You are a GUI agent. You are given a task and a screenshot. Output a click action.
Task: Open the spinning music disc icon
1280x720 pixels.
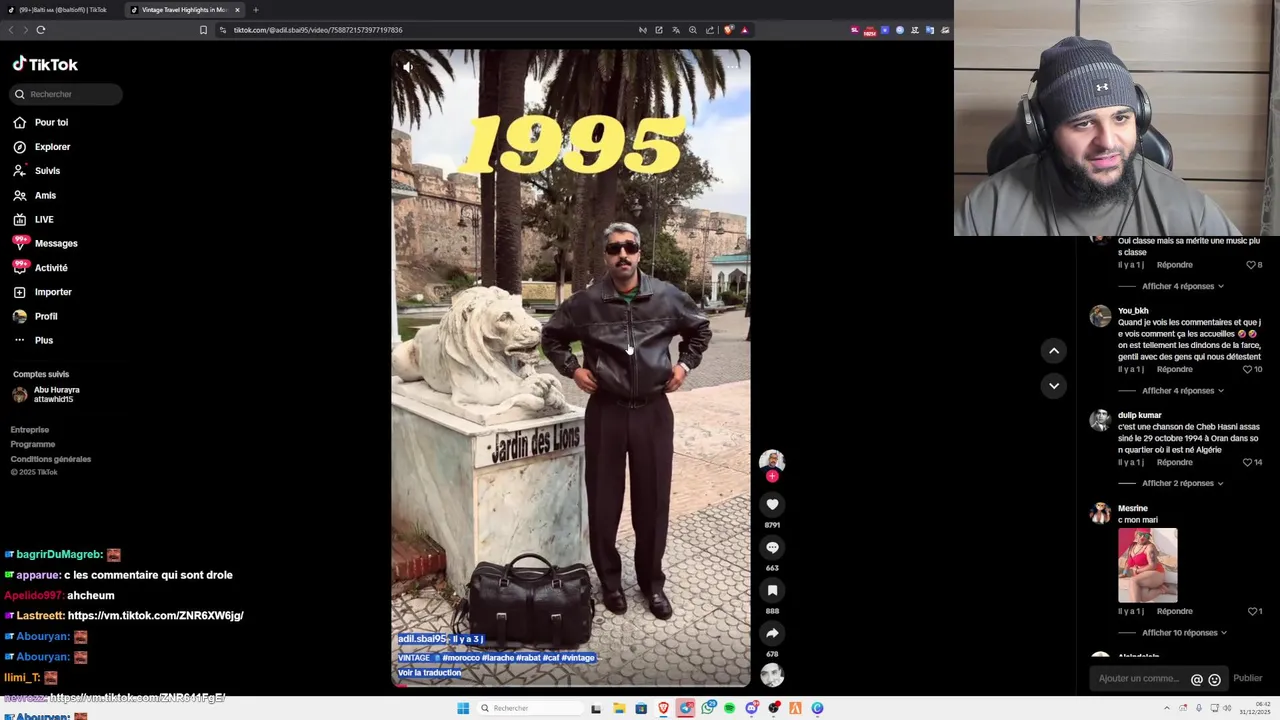(x=772, y=676)
